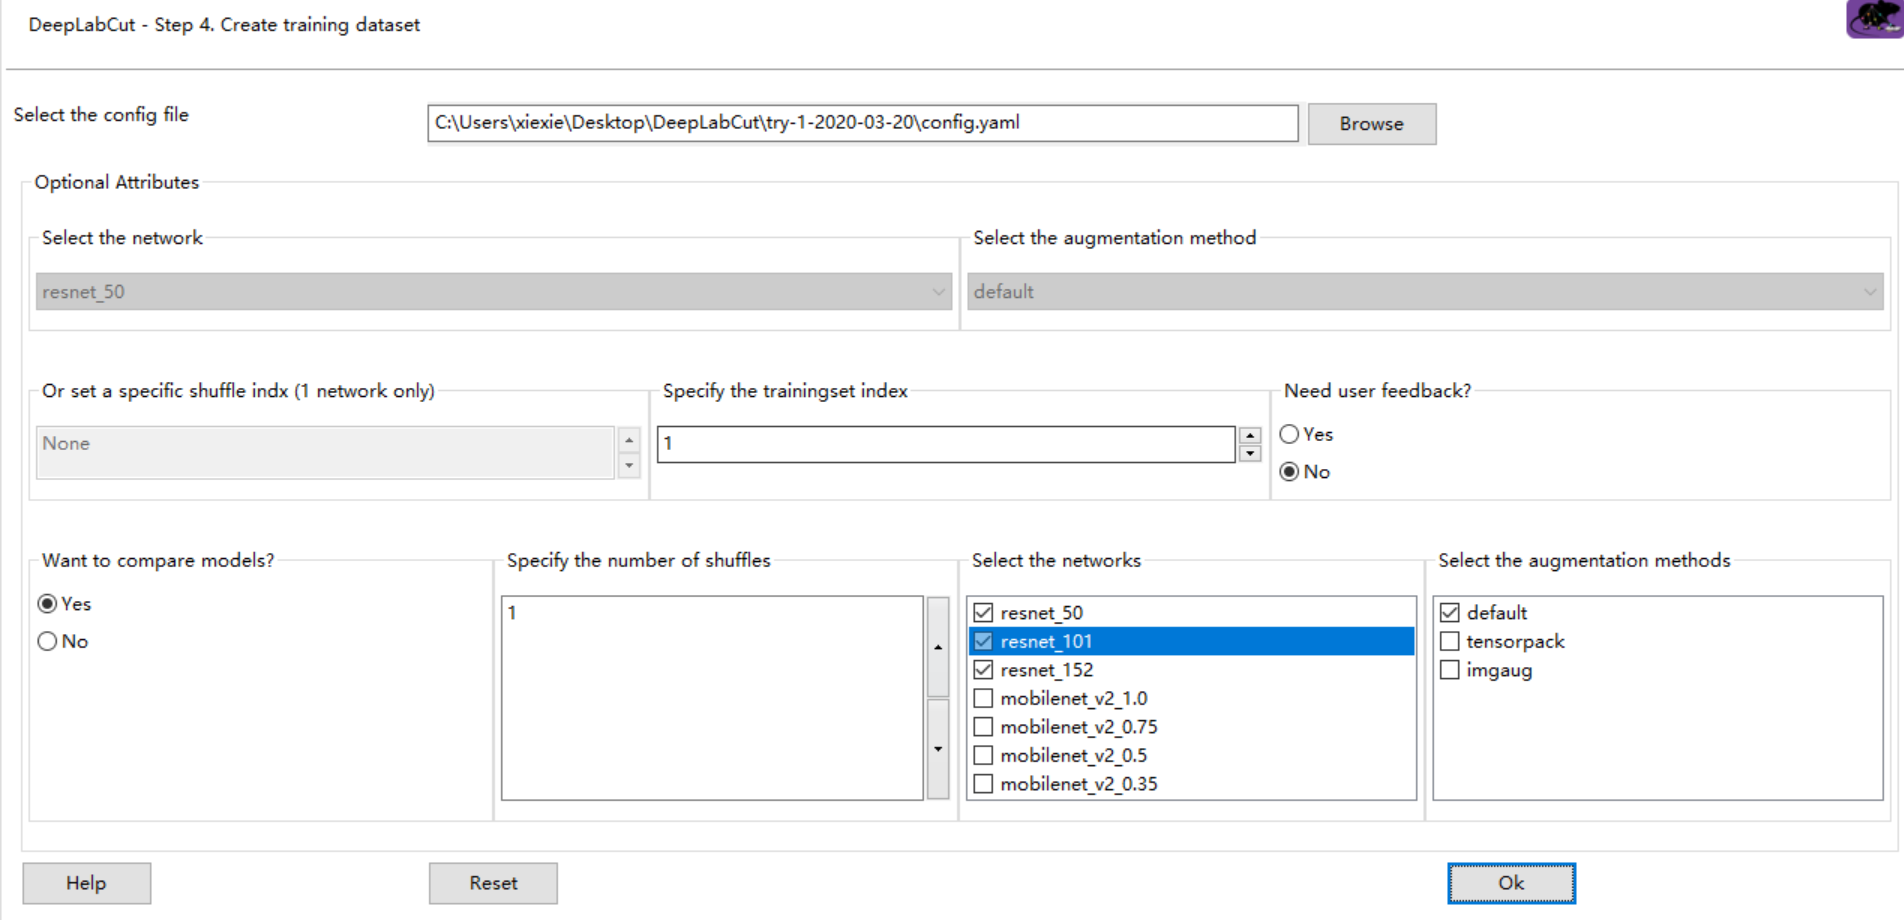Click the trainingset index input field
This screenshot has height=920, width=1904.
click(946, 444)
